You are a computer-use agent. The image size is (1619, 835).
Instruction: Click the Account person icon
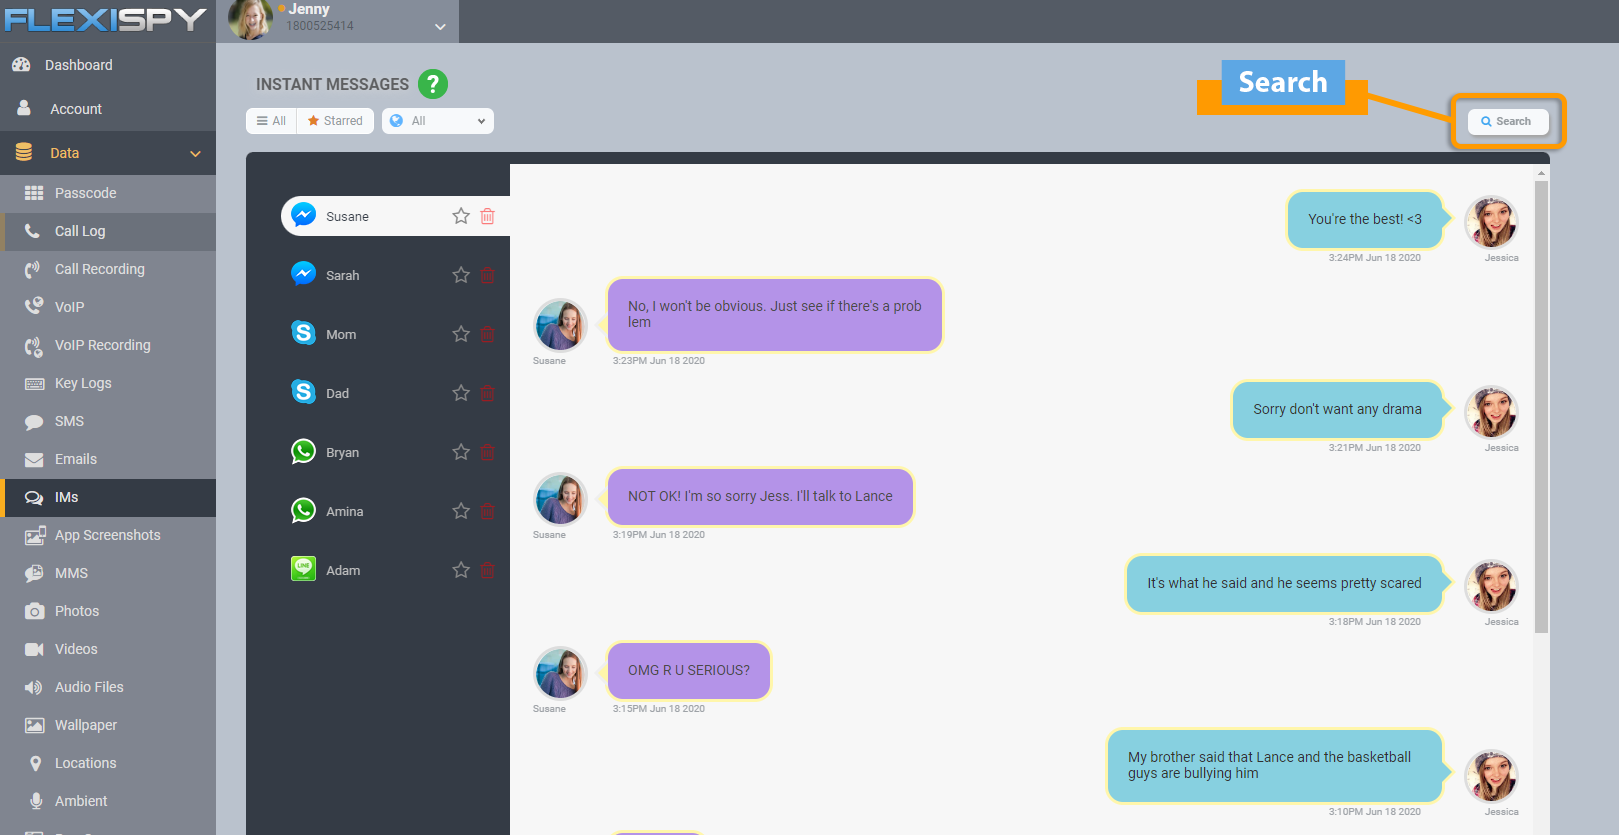point(24,108)
